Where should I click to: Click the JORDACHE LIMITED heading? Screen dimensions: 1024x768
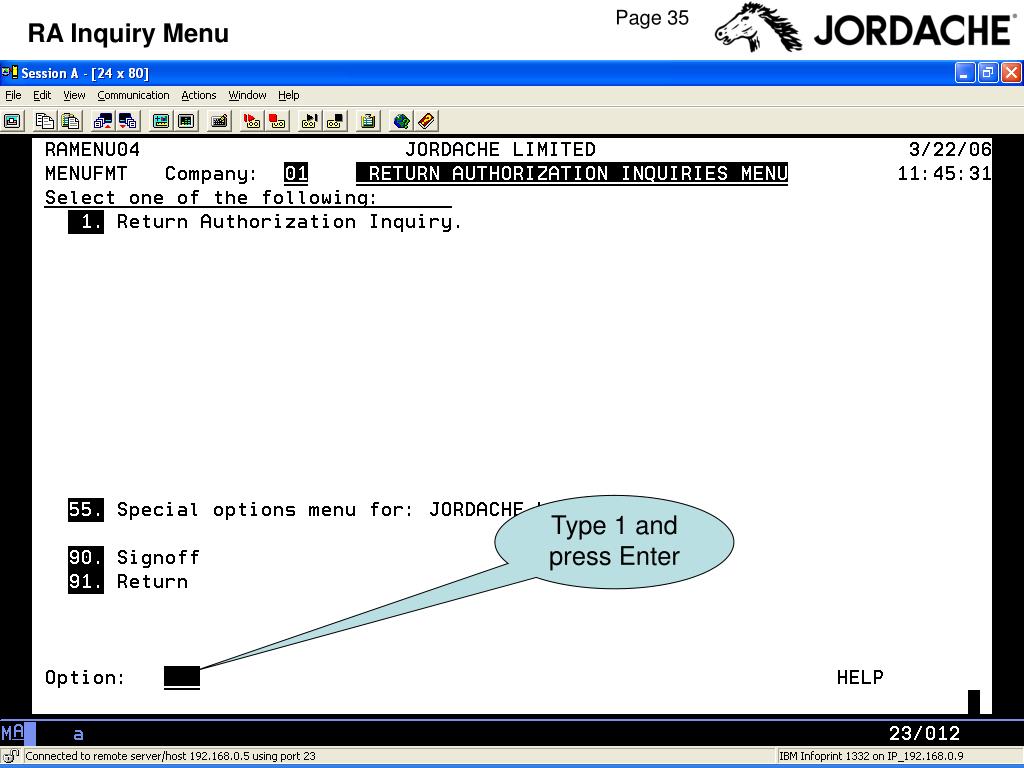(500, 150)
